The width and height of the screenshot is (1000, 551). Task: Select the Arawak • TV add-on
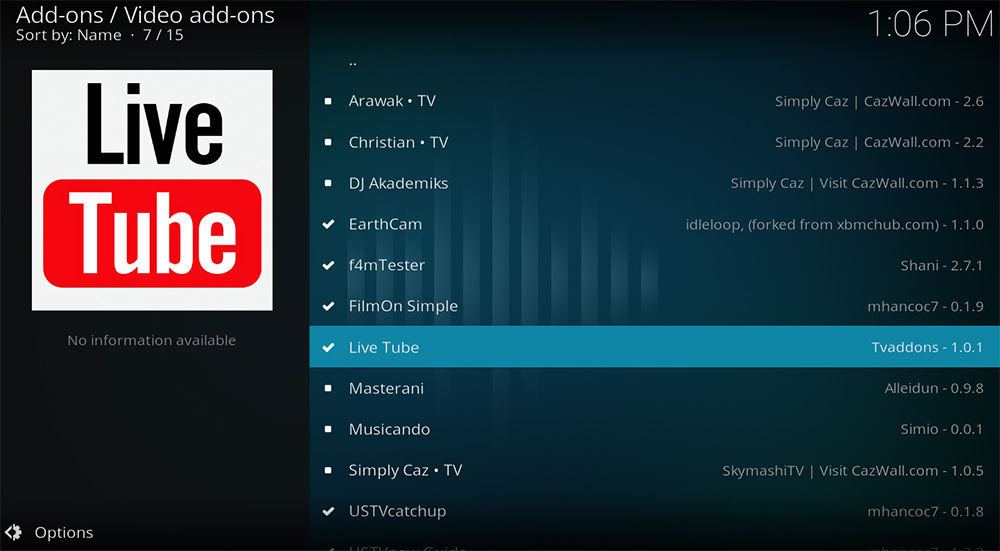pos(654,101)
